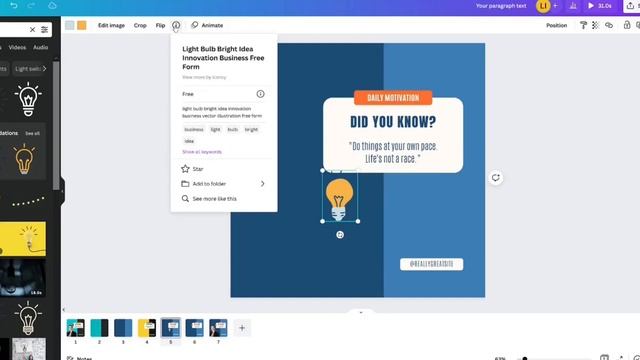Viewport: 640px width, 360px height.
Task: Select the light blue color swatch
Action: pos(70,25)
